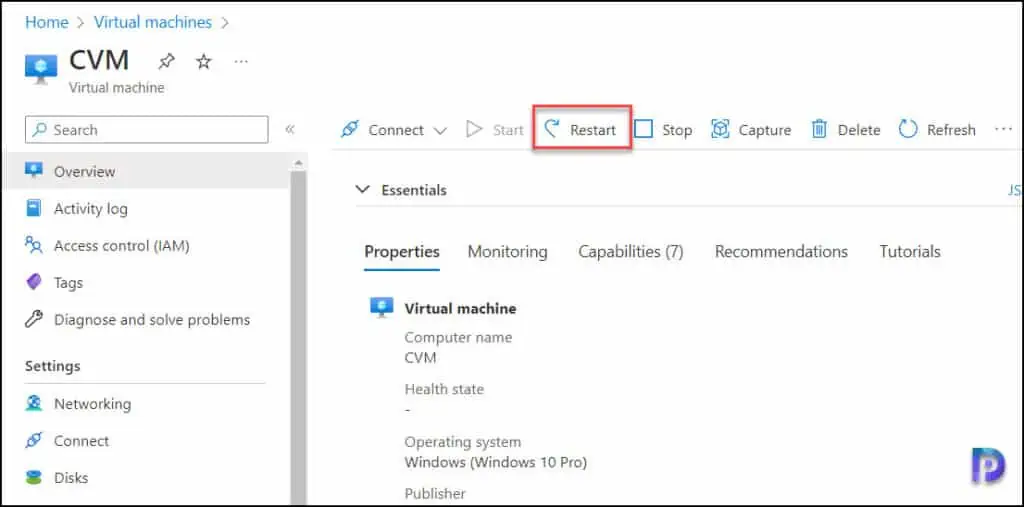Image resolution: width=1024 pixels, height=507 pixels.
Task: Click the Computer name label
Action: (x=458, y=338)
